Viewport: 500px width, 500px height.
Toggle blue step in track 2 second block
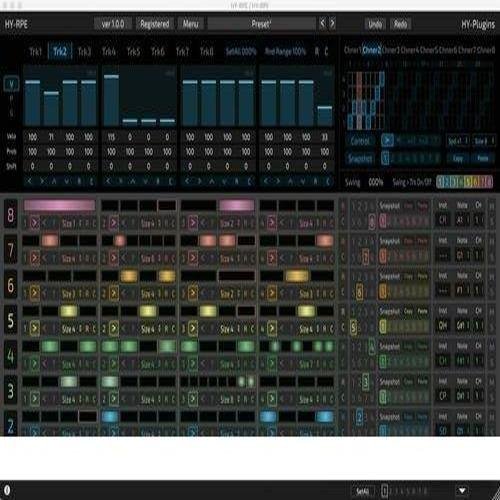110,417
